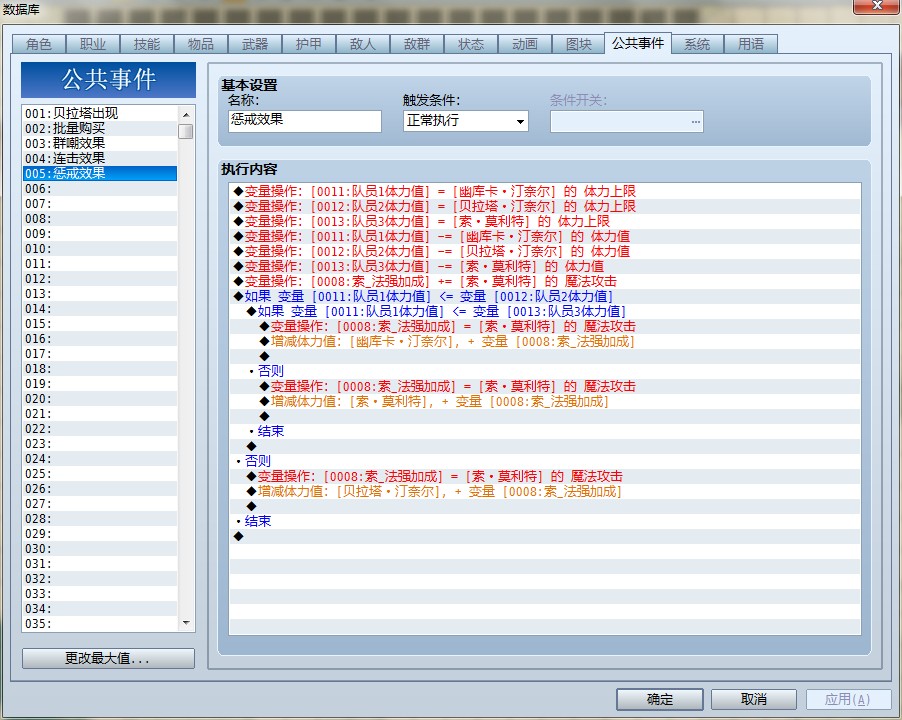
Task: Click the 更改最大值... button
Action: [108, 658]
